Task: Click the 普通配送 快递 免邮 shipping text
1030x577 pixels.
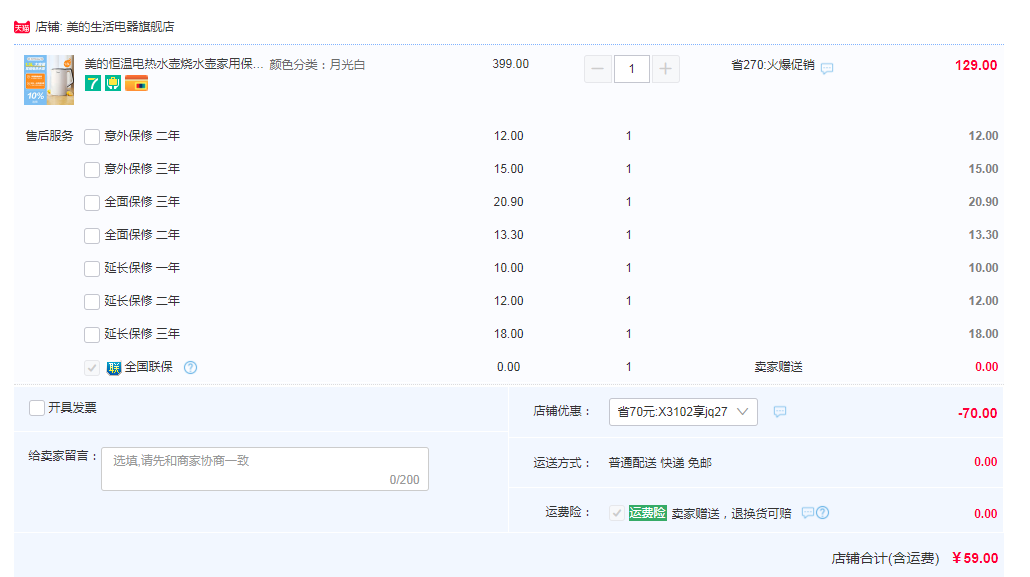Action: 660,463
